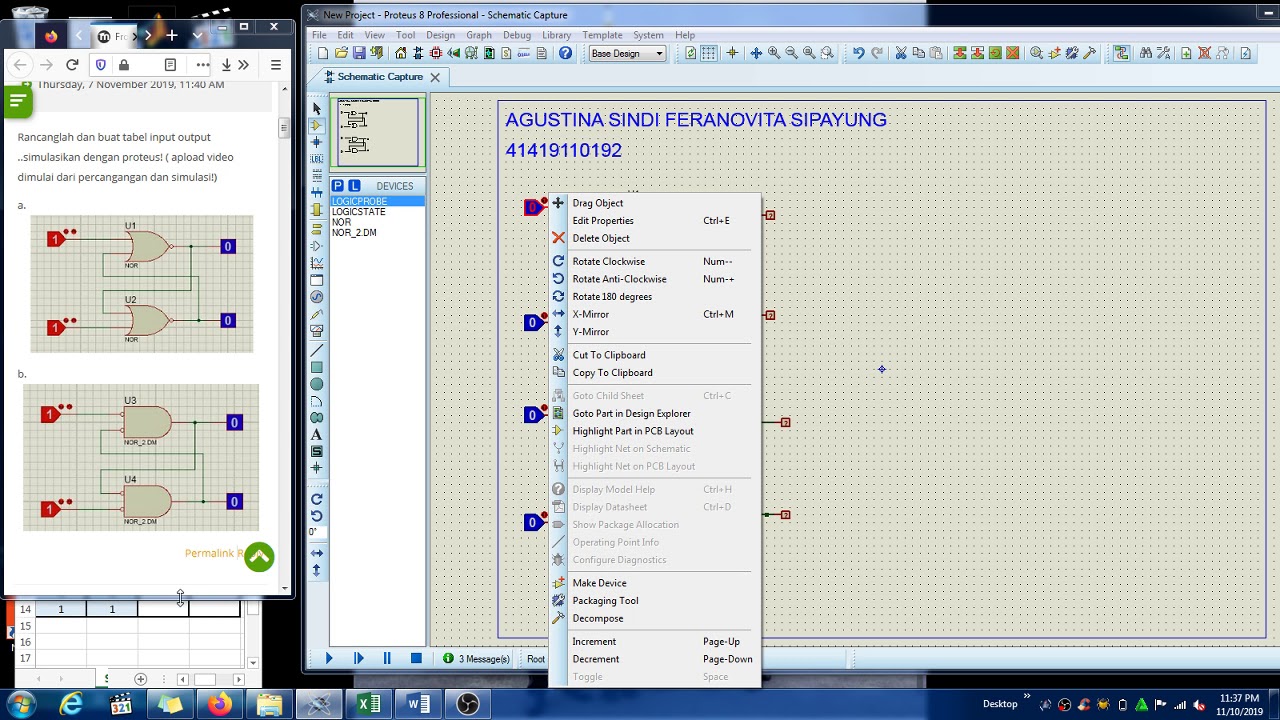1280x720 pixels.
Task: Click the X-Mirror horizontal flip tool
Action: pos(317,553)
